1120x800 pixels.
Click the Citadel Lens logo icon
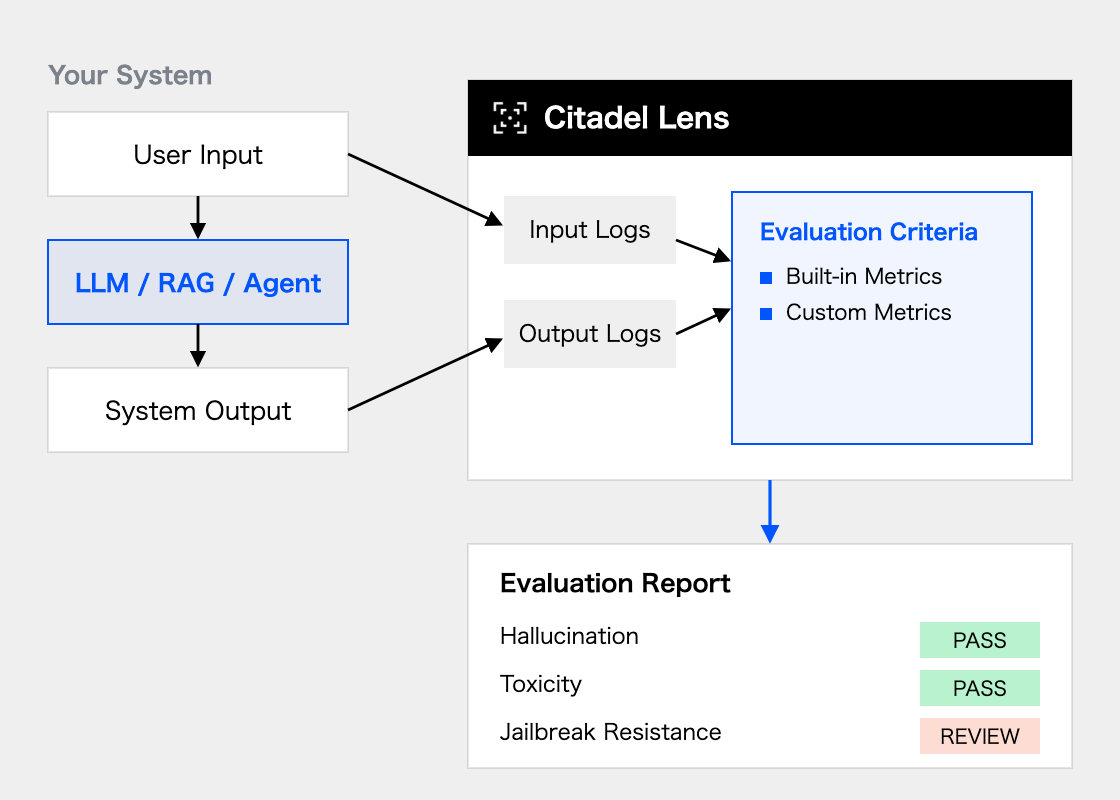tap(510, 118)
